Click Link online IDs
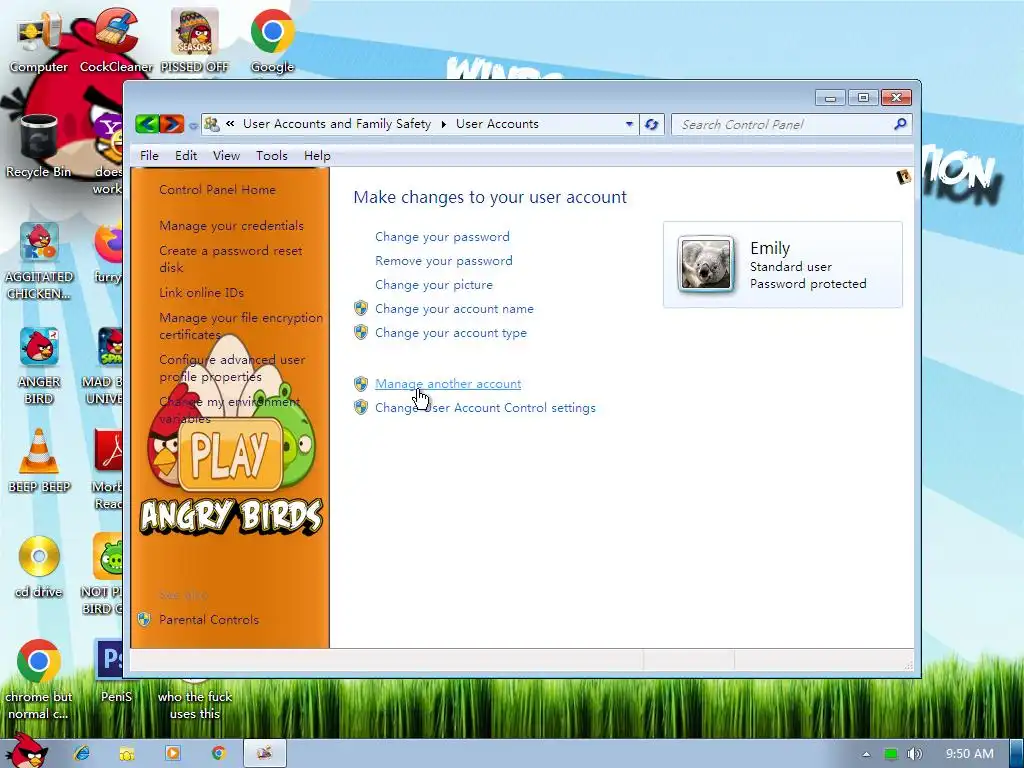 (x=201, y=293)
